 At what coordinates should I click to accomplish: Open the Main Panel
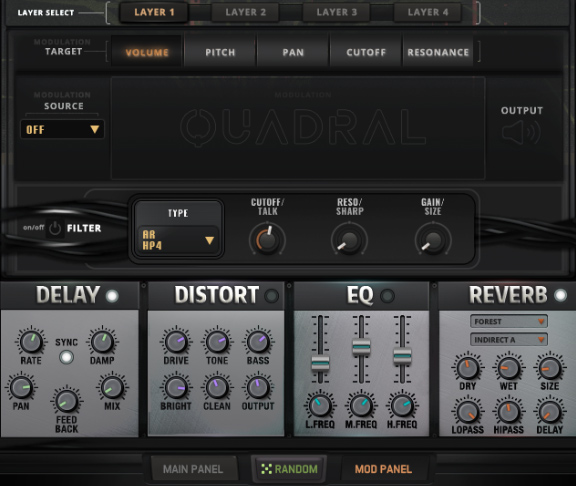click(x=193, y=469)
